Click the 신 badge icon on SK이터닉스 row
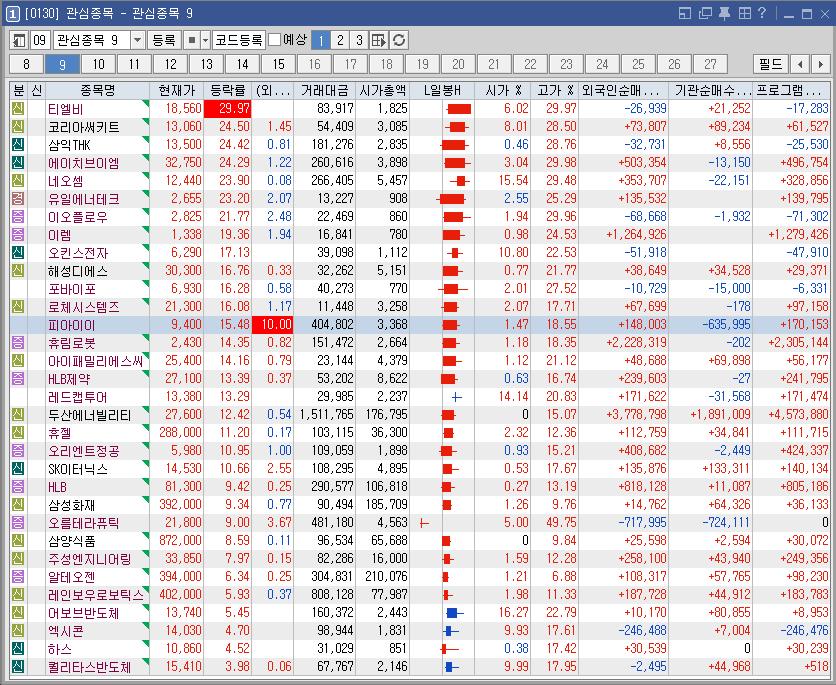 (x=18, y=469)
